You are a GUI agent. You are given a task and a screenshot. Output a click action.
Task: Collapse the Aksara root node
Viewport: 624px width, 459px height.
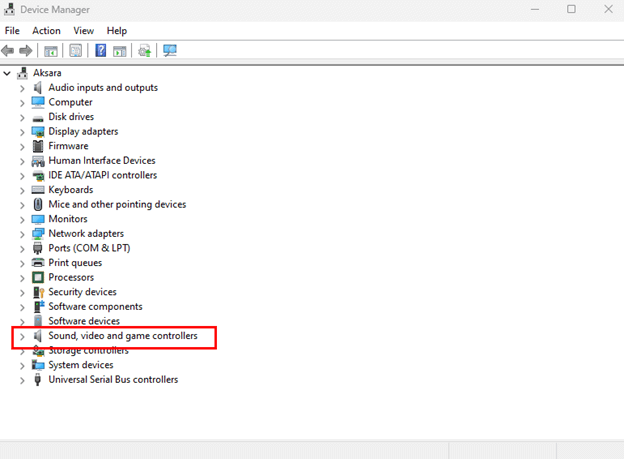pyautogui.click(x=8, y=74)
